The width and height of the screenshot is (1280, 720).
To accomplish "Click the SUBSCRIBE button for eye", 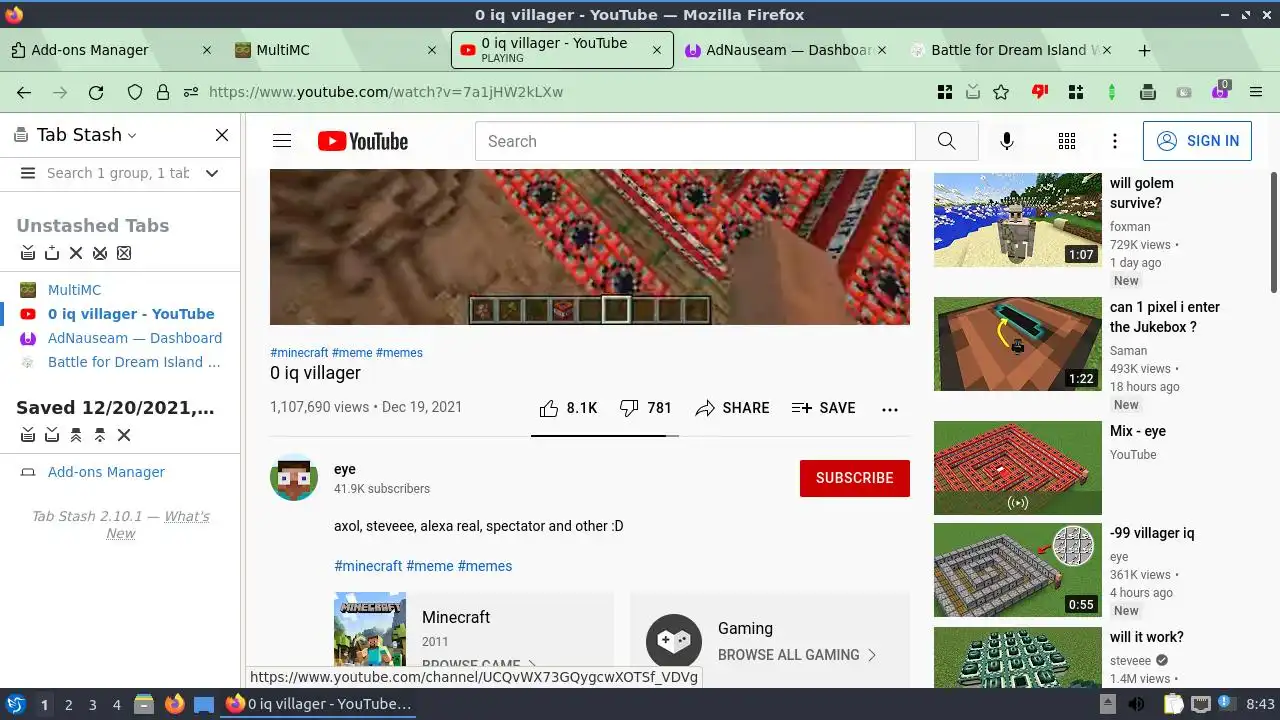I will (x=855, y=478).
